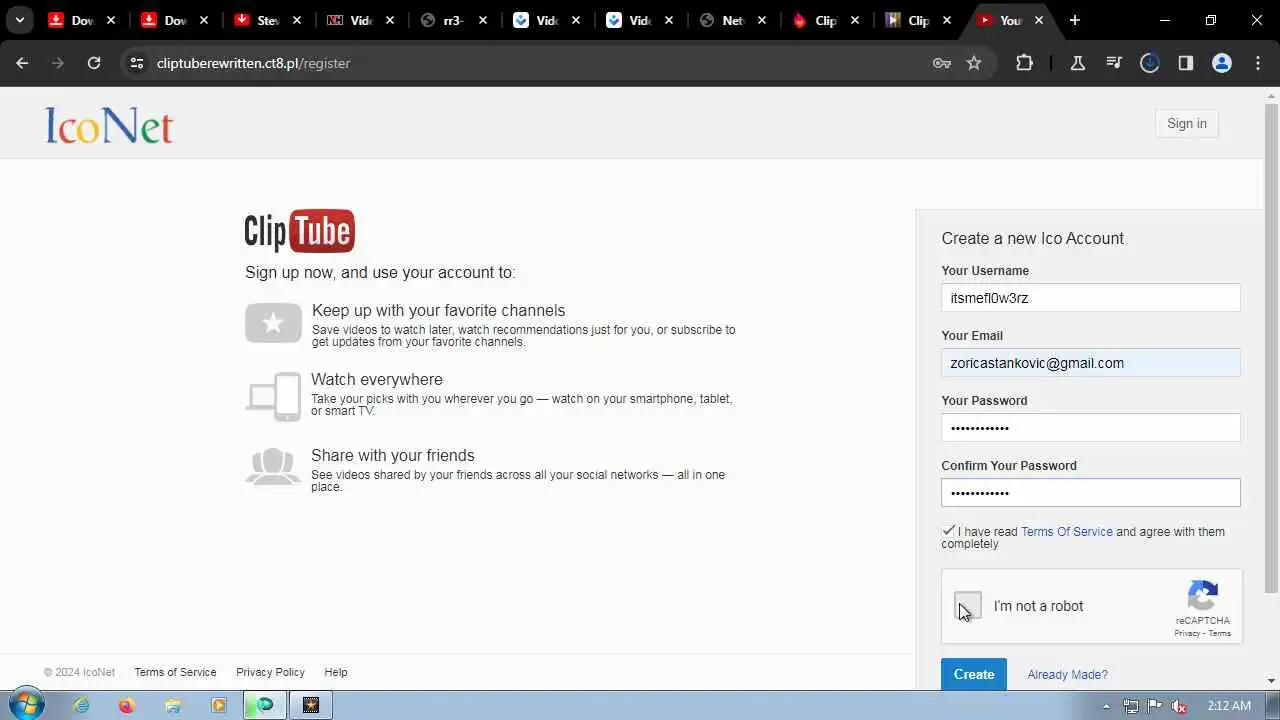Switch to the 'rr3-' tab
The width and height of the screenshot is (1280, 720).
(x=454, y=20)
